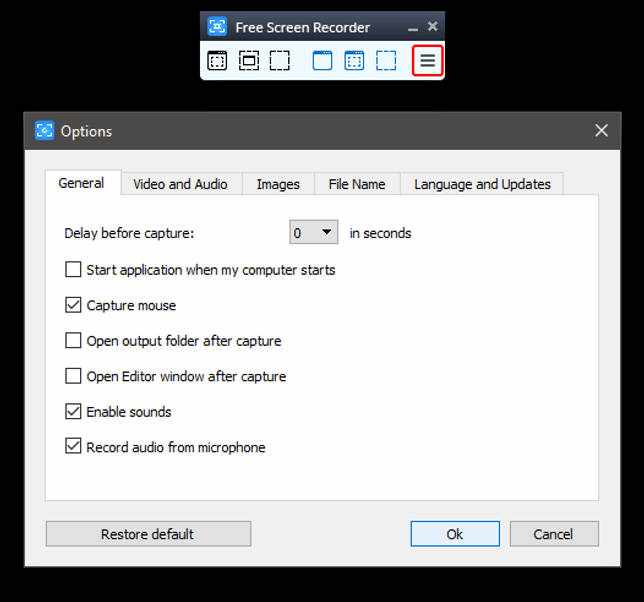644x602 pixels.
Task: Select the capture window screenshot icon
Action: (217, 61)
